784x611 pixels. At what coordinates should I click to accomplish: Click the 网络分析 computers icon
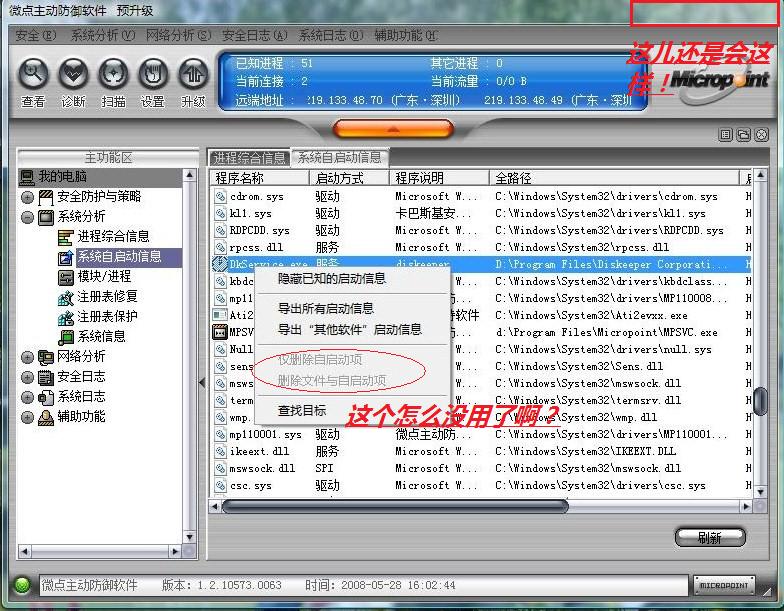(x=46, y=357)
